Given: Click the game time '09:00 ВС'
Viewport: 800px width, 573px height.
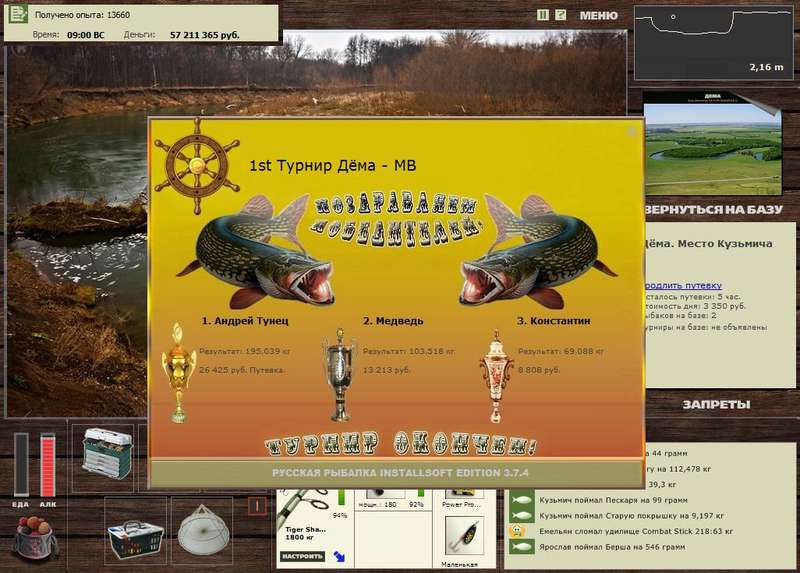Looking at the screenshot, I should coord(85,35).
